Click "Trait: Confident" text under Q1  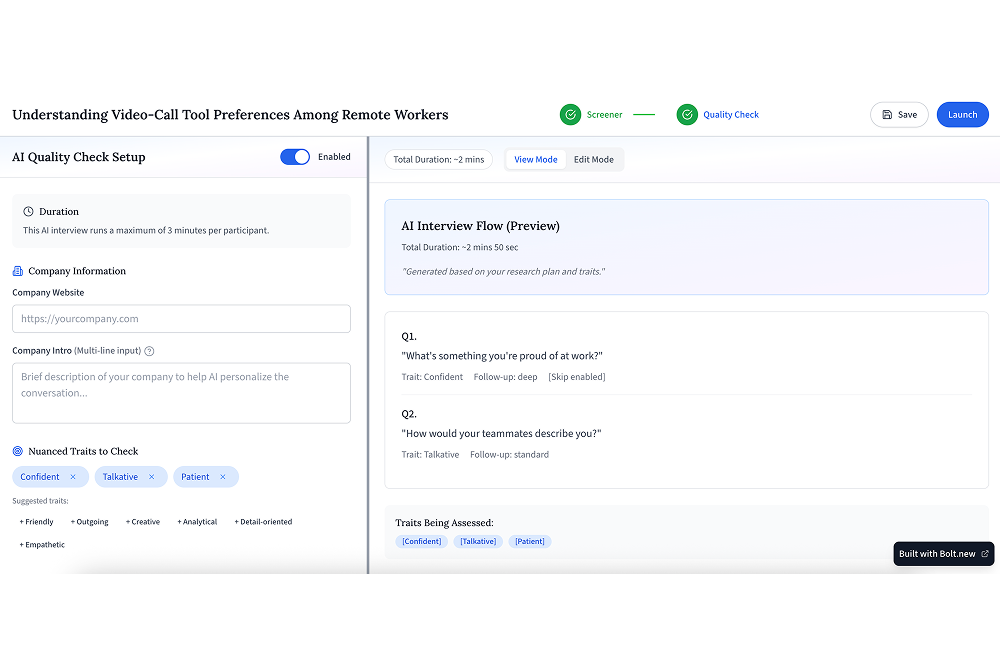pos(432,377)
